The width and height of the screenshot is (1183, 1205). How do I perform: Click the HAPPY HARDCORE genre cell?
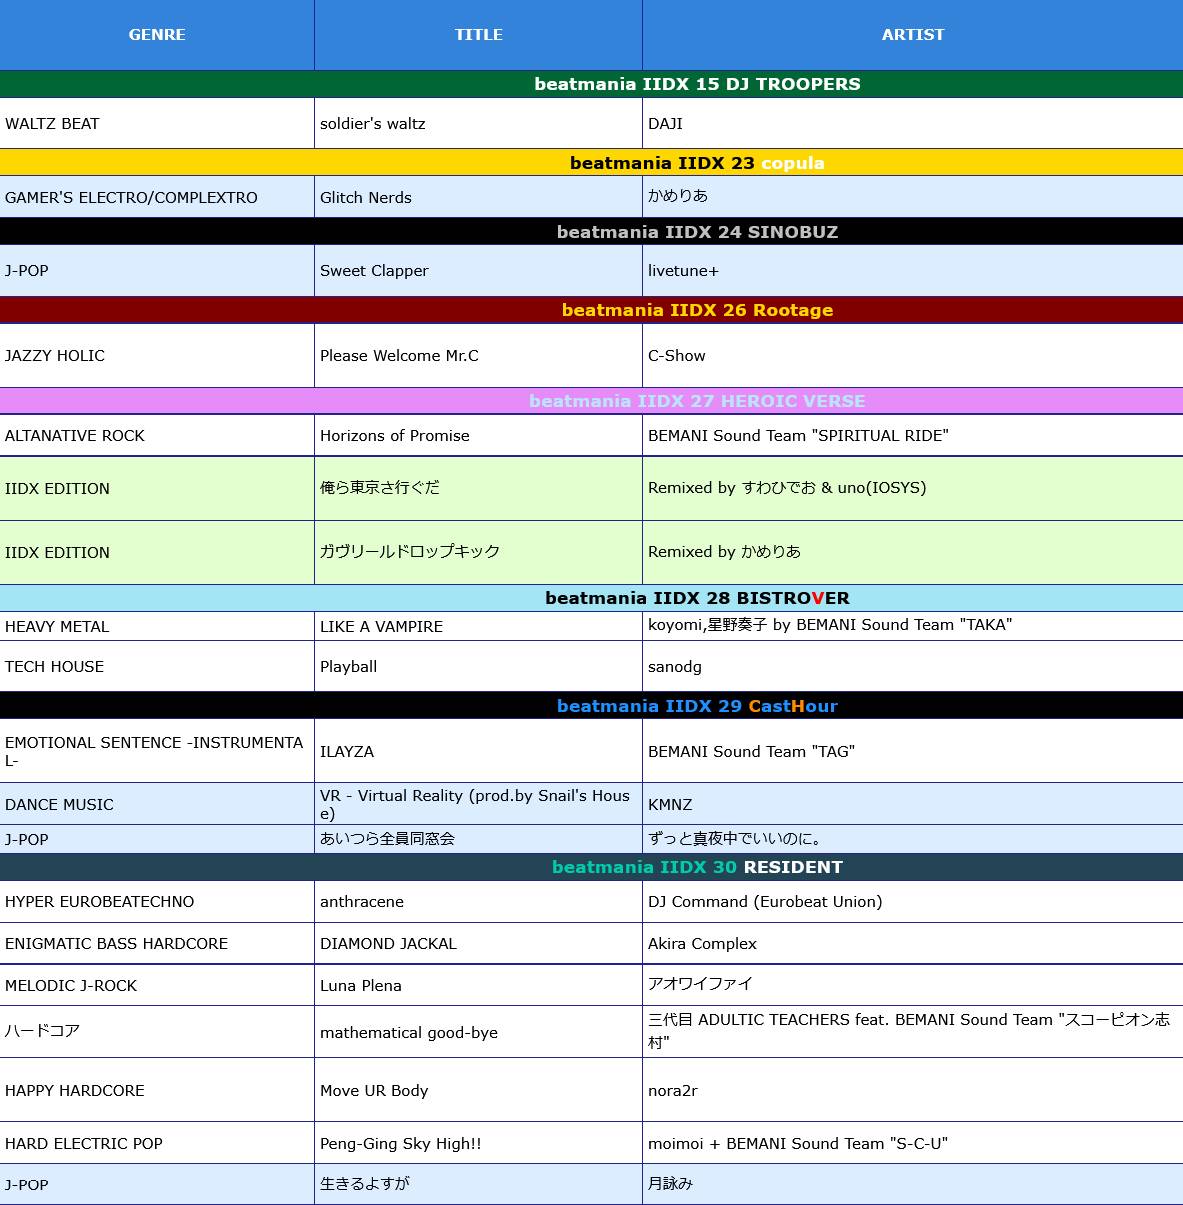157,1090
